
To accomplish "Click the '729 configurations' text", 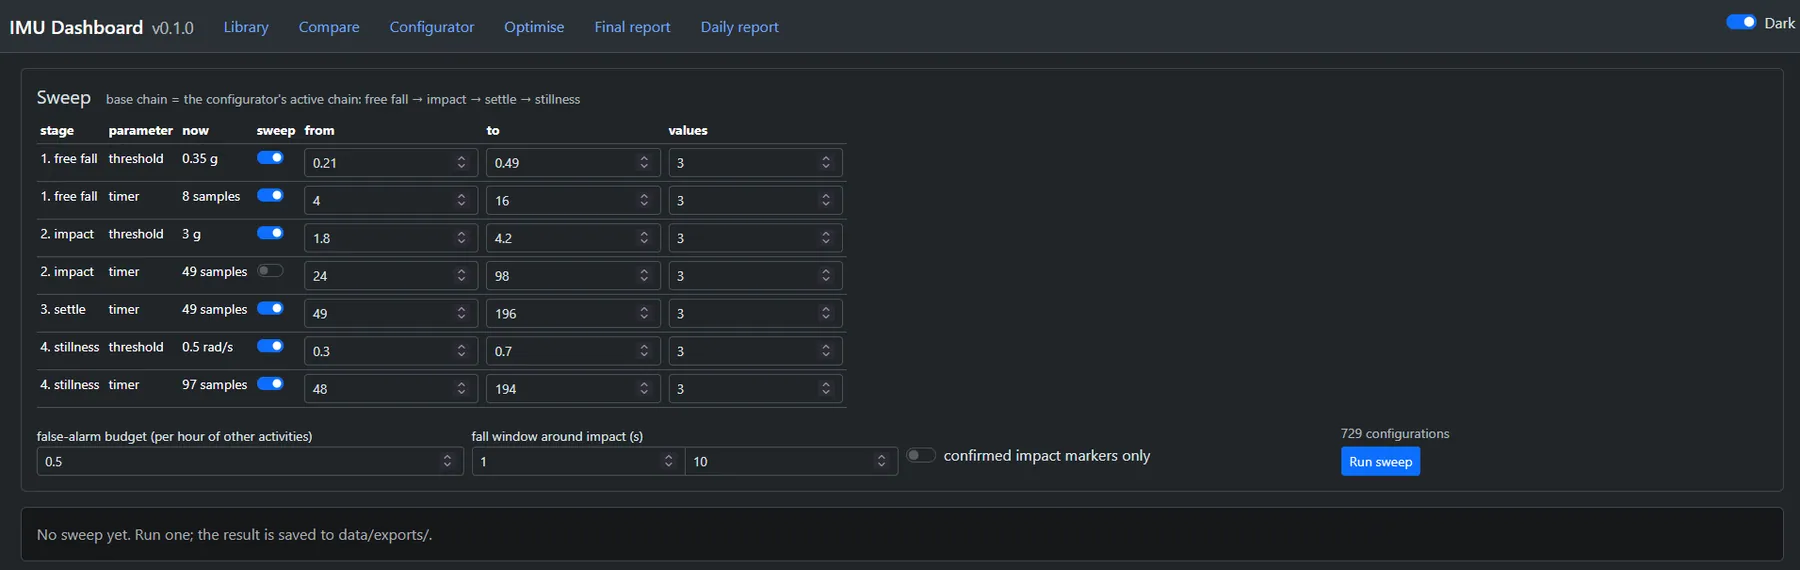I will (1395, 433).
